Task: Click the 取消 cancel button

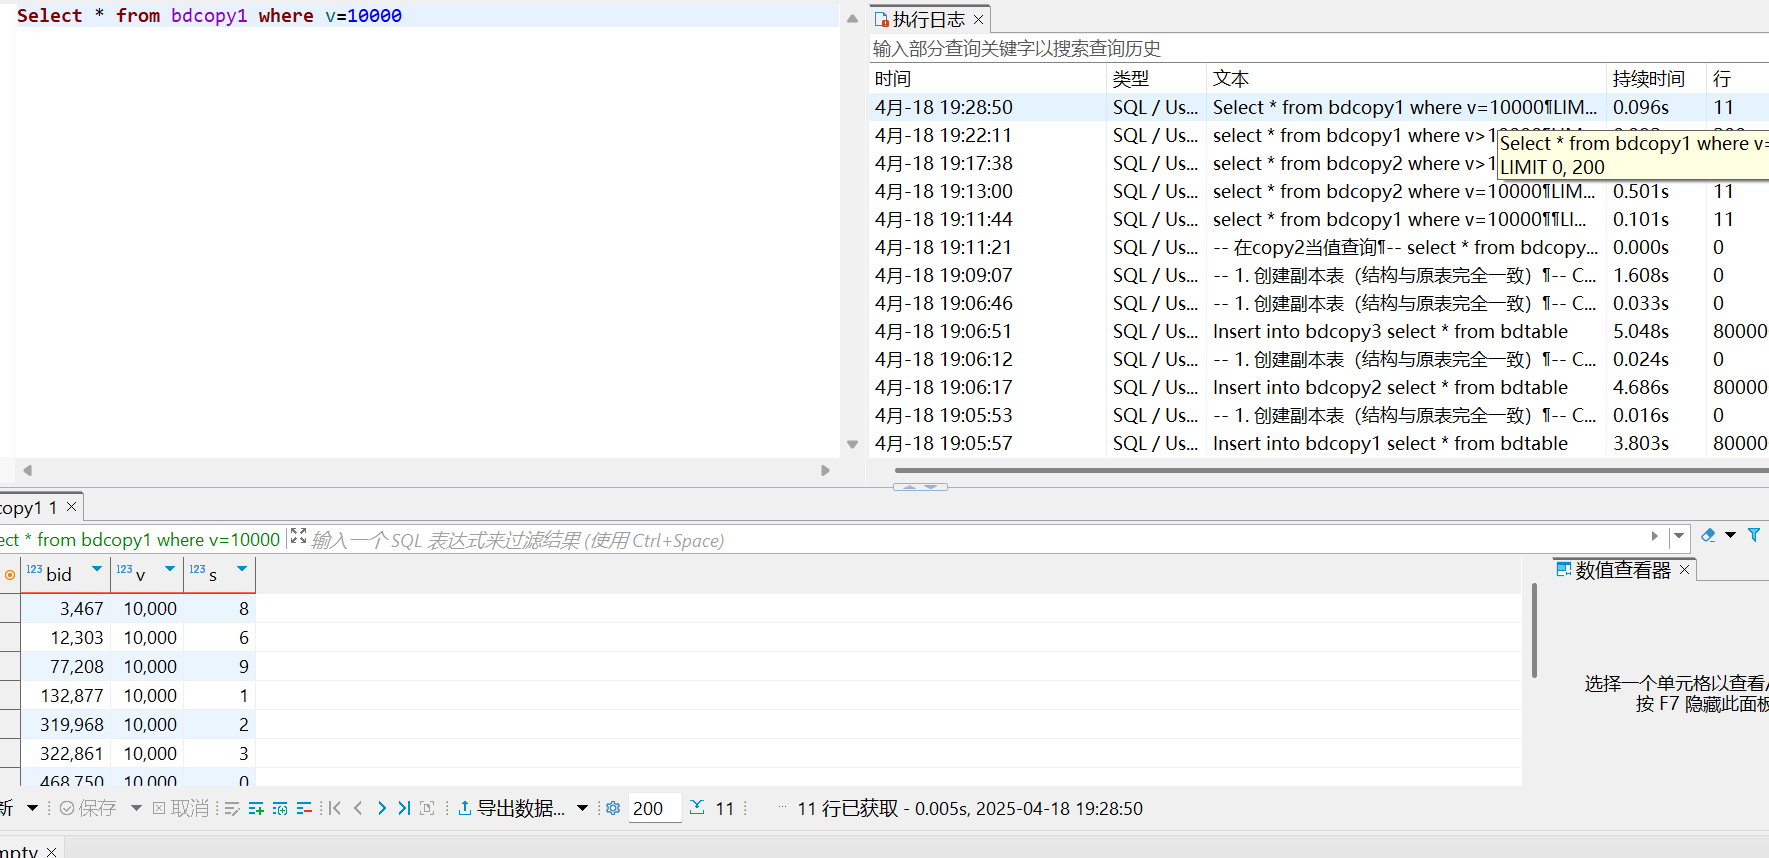Action: coord(181,808)
